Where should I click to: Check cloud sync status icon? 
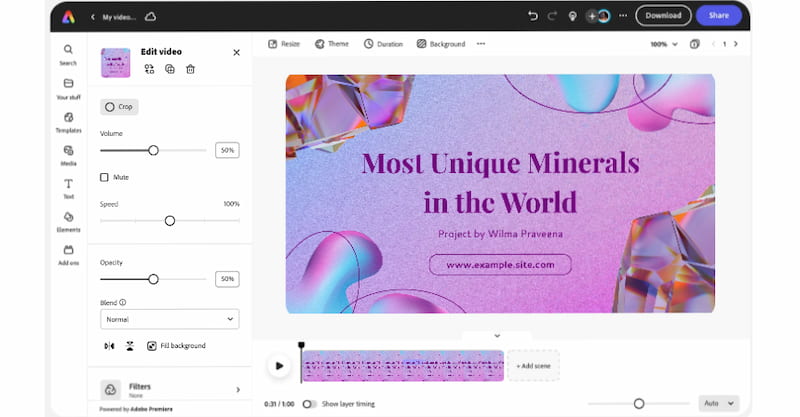(x=151, y=17)
